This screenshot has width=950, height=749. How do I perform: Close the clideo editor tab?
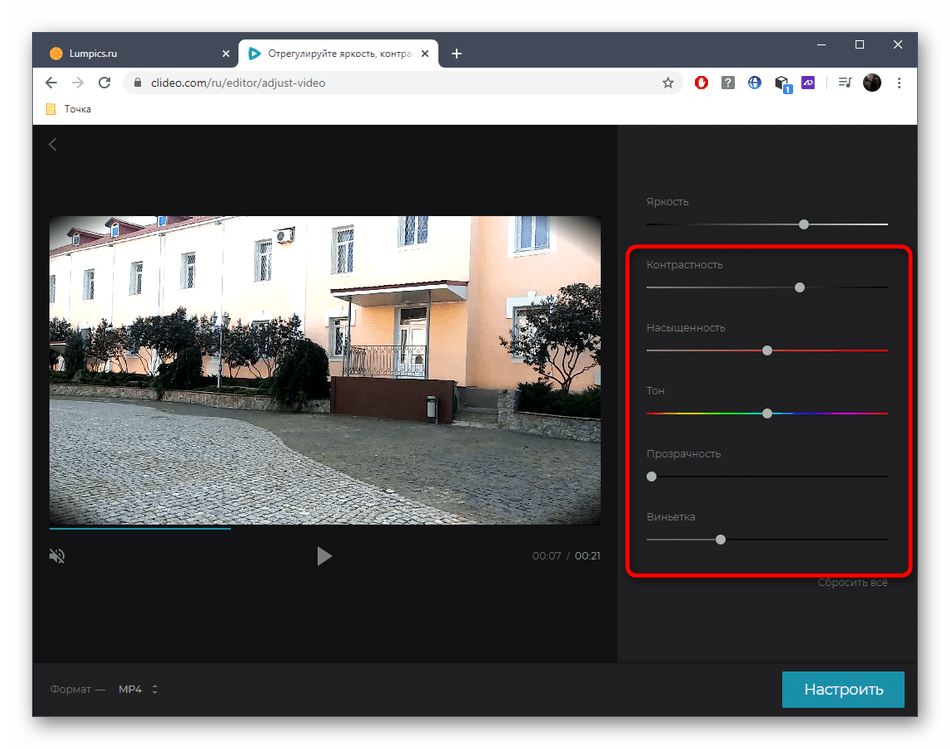click(x=425, y=53)
